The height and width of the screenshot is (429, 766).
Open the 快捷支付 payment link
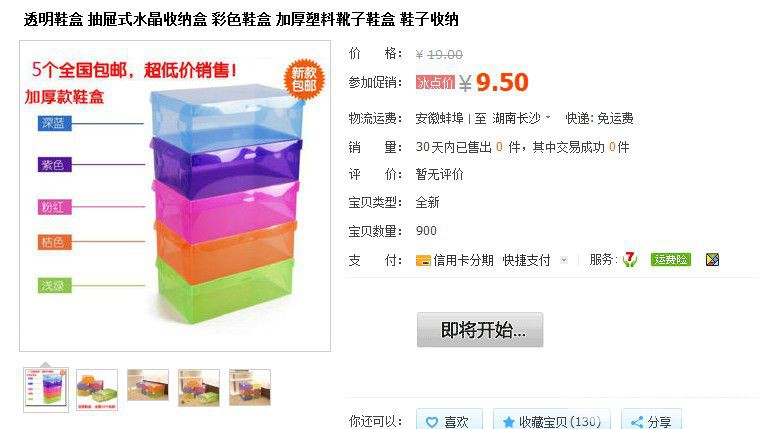pos(526,260)
